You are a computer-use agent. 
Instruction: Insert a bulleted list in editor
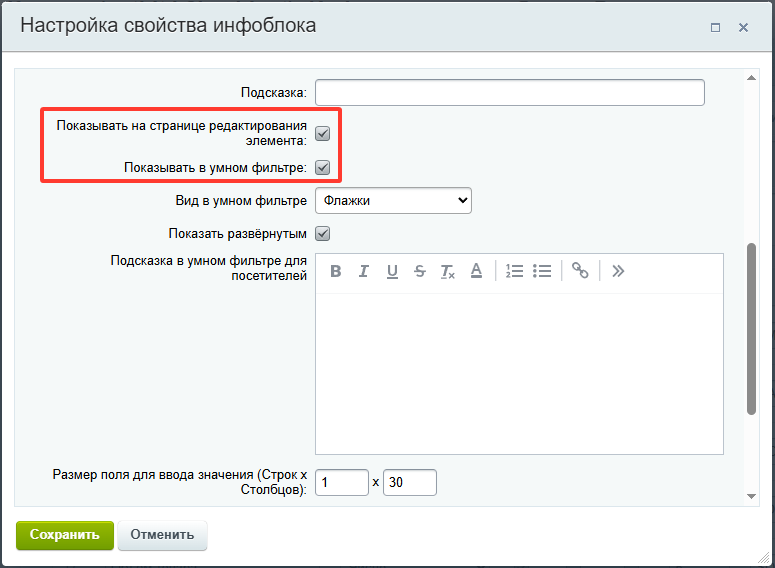[542, 271]
